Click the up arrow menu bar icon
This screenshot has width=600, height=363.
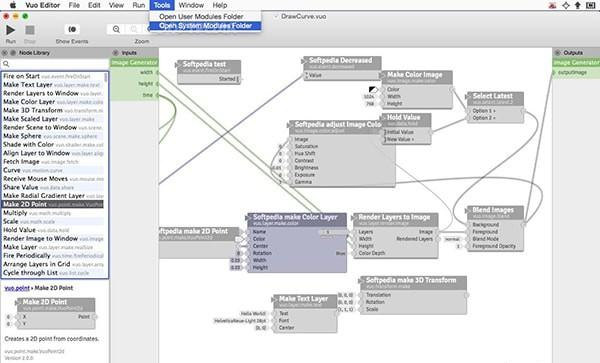[x=578, y=5]
